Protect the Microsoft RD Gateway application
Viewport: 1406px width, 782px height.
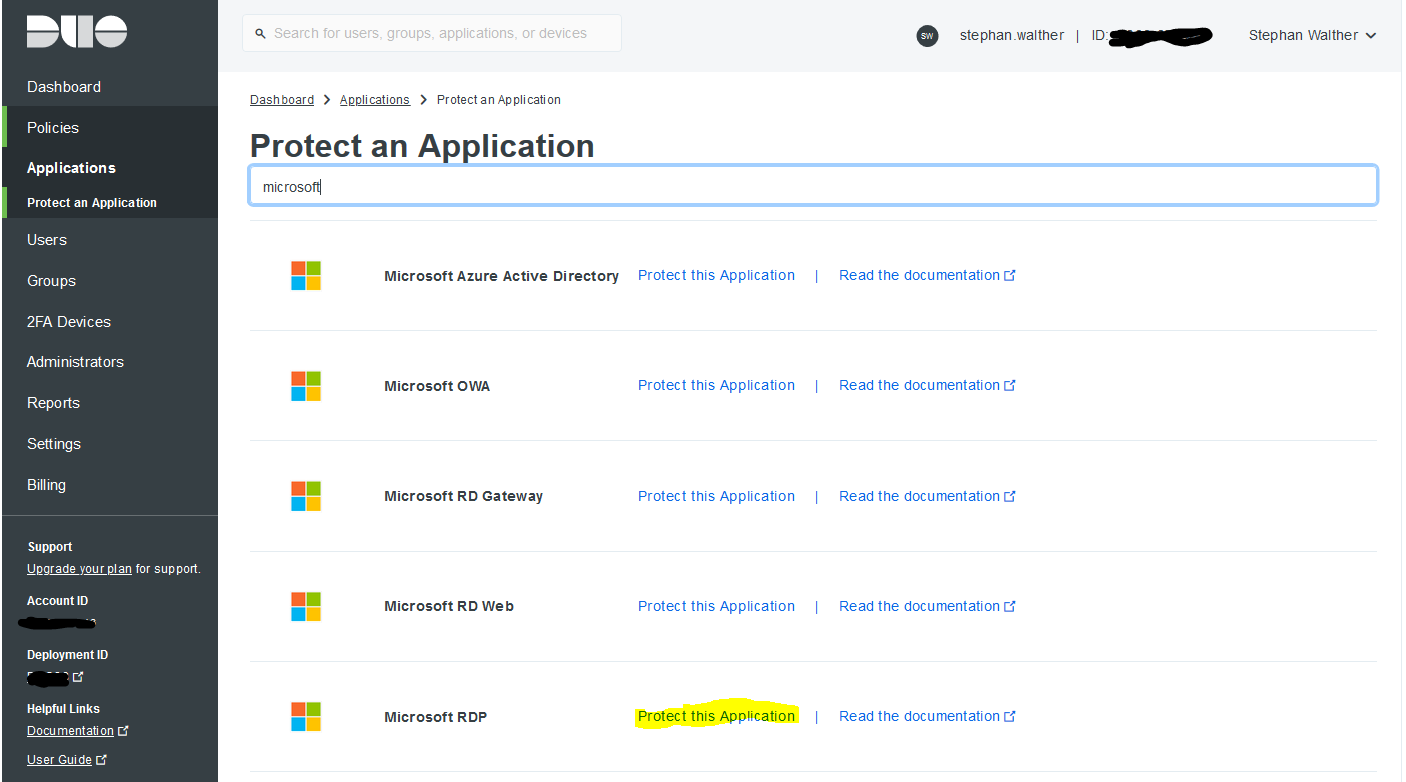[x=716, y=496]
